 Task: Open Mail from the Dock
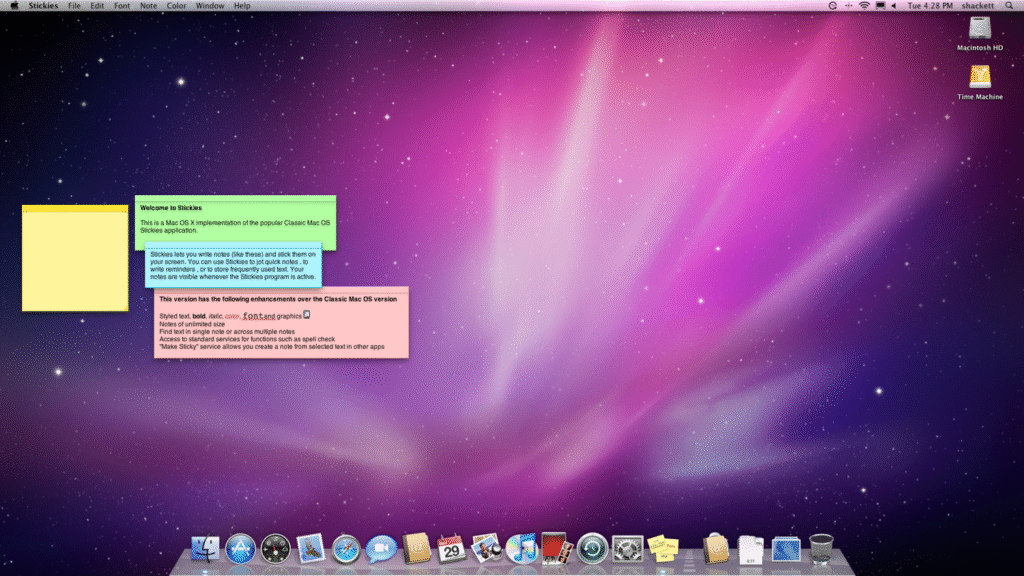coord(309,548)
